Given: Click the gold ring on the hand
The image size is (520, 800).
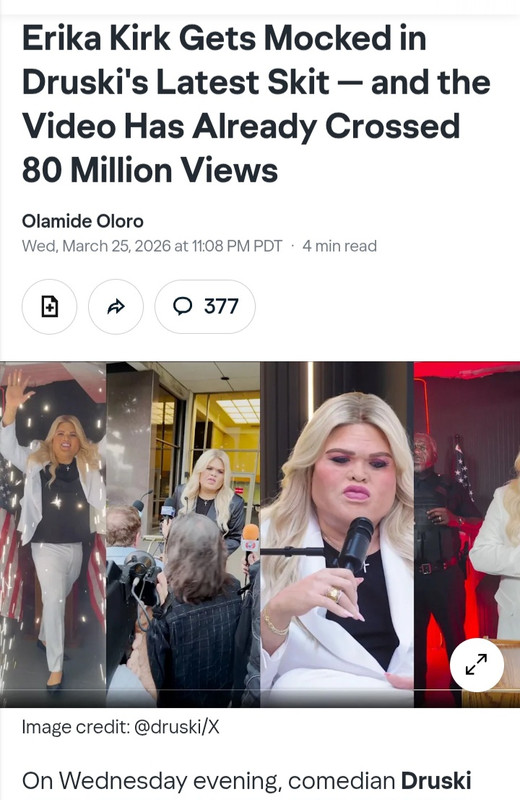Looking at the screenshot, I should [334, 594].
